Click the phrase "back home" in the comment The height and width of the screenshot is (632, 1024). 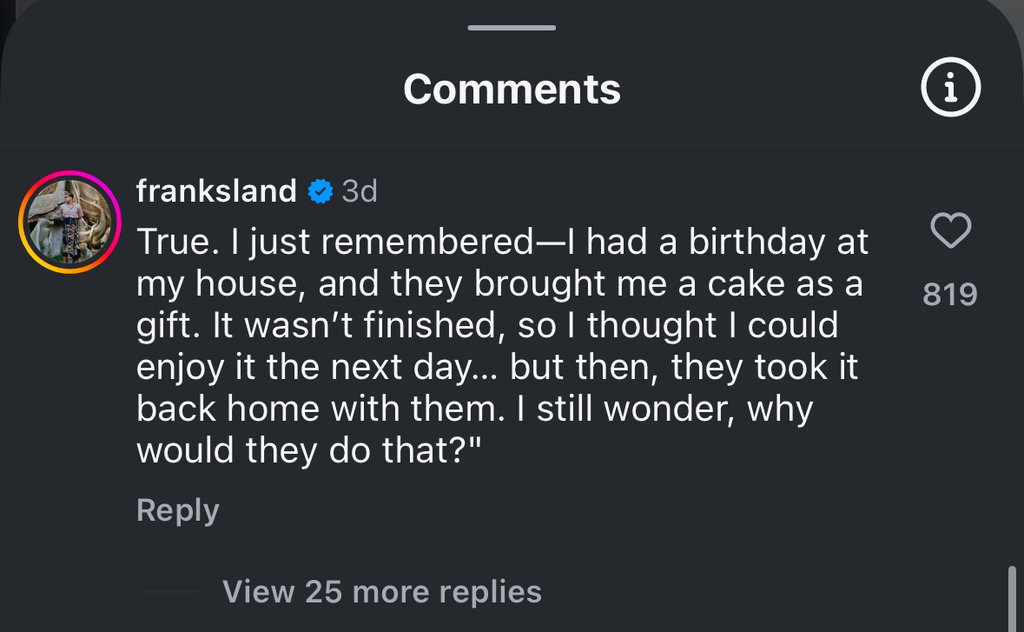coord(225,409)
